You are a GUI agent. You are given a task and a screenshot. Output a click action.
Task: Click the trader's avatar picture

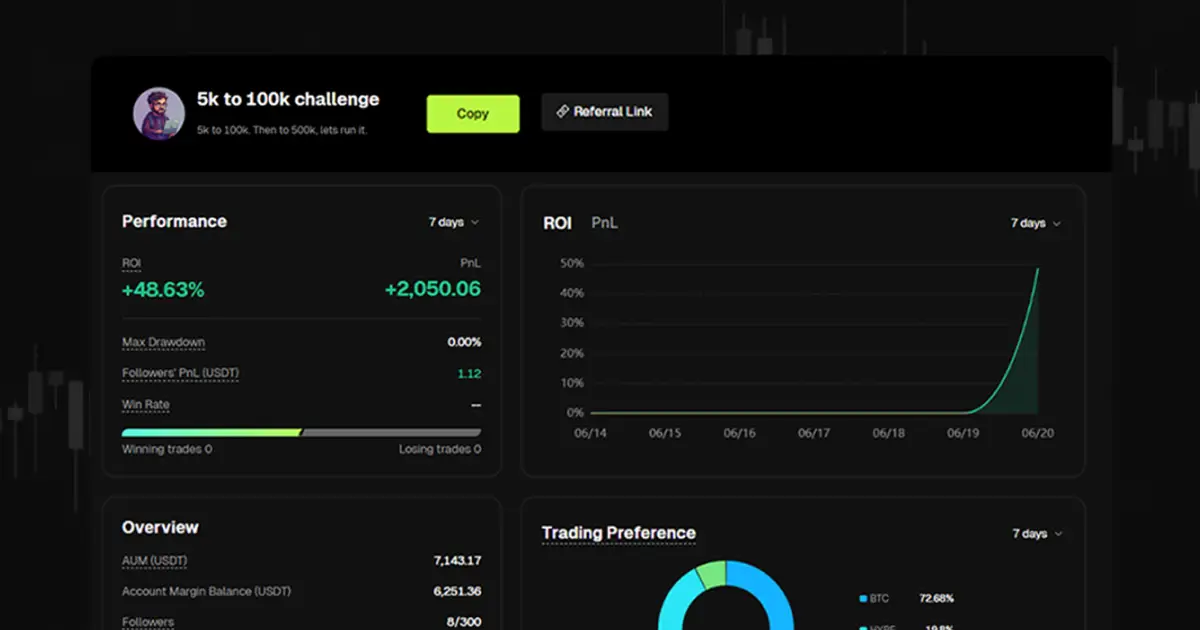(159, 114)
